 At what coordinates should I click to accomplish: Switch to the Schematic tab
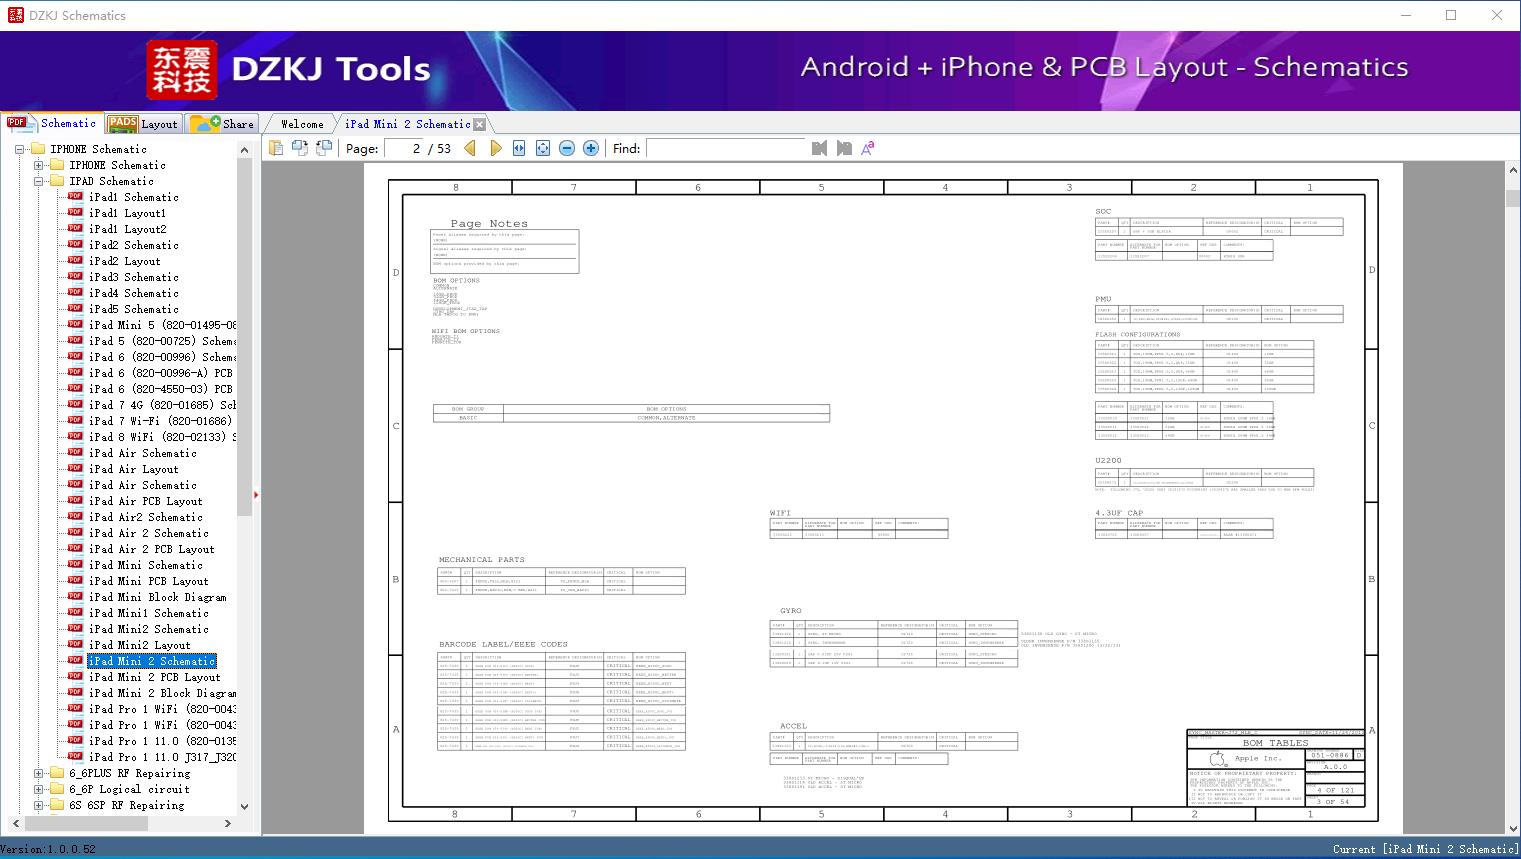52,123
